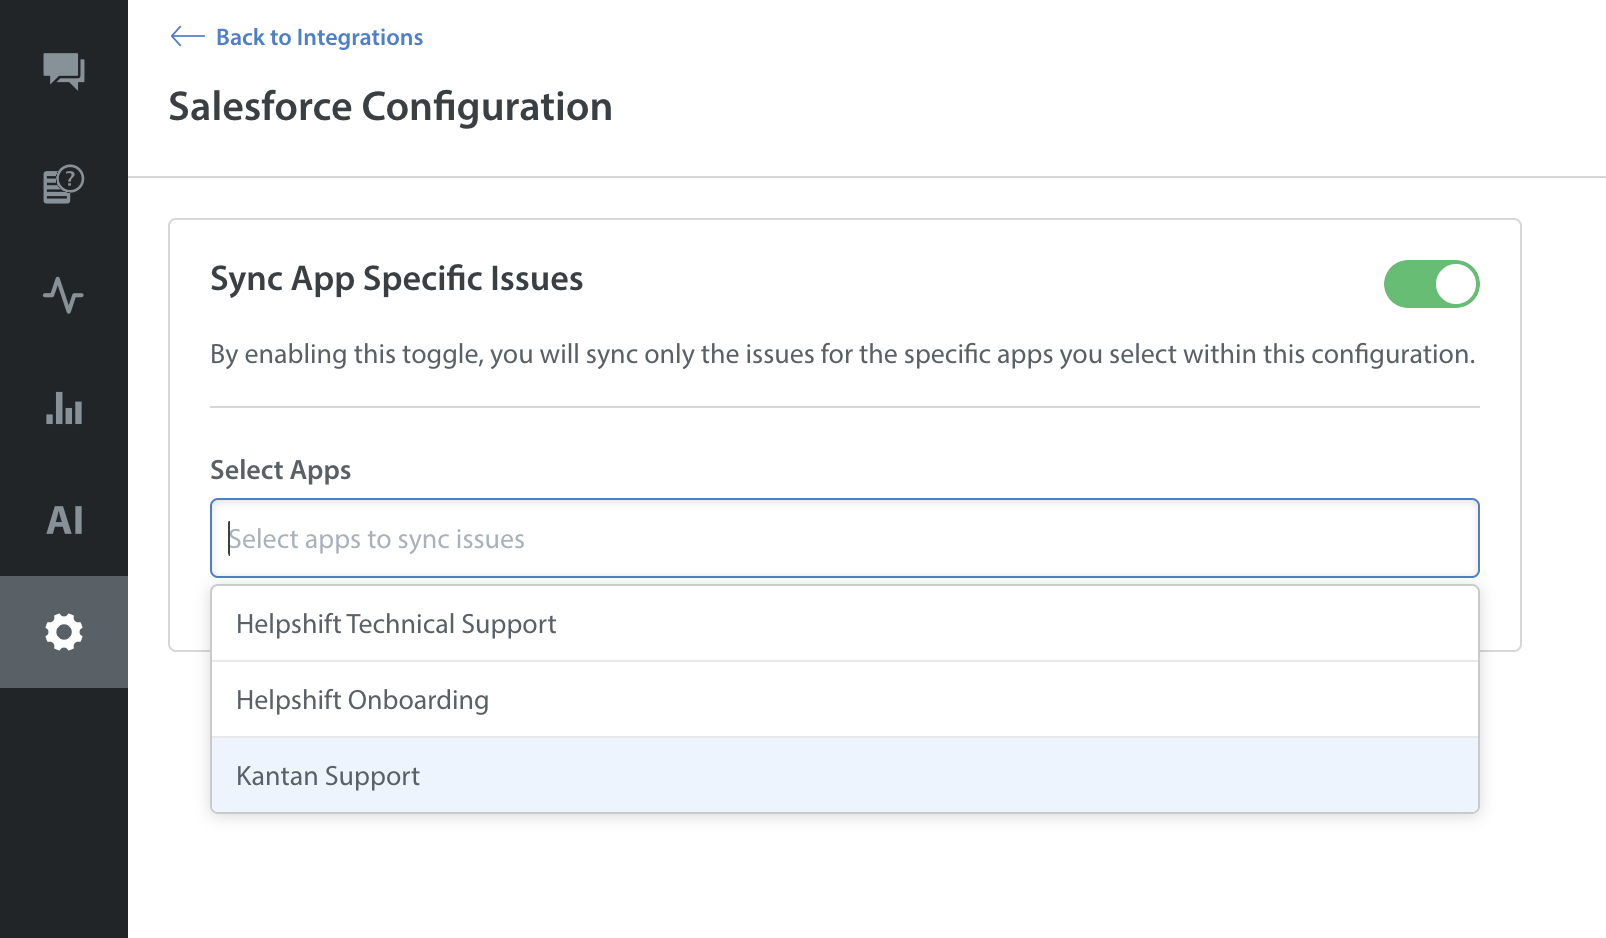Click the Select Apps field label

click(x=280, y=470)
